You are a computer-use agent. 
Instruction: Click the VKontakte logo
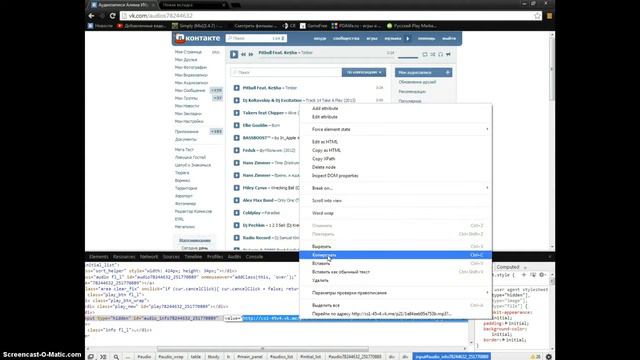point(198,38)
